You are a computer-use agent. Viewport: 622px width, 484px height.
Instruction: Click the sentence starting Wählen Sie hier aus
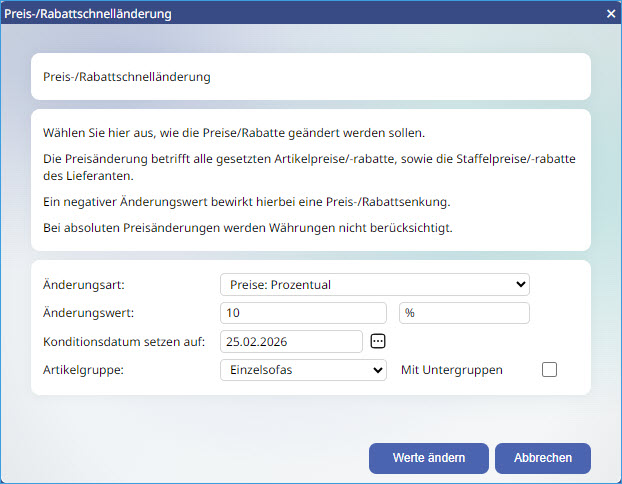pyautogui.click(x=234, y=133)
